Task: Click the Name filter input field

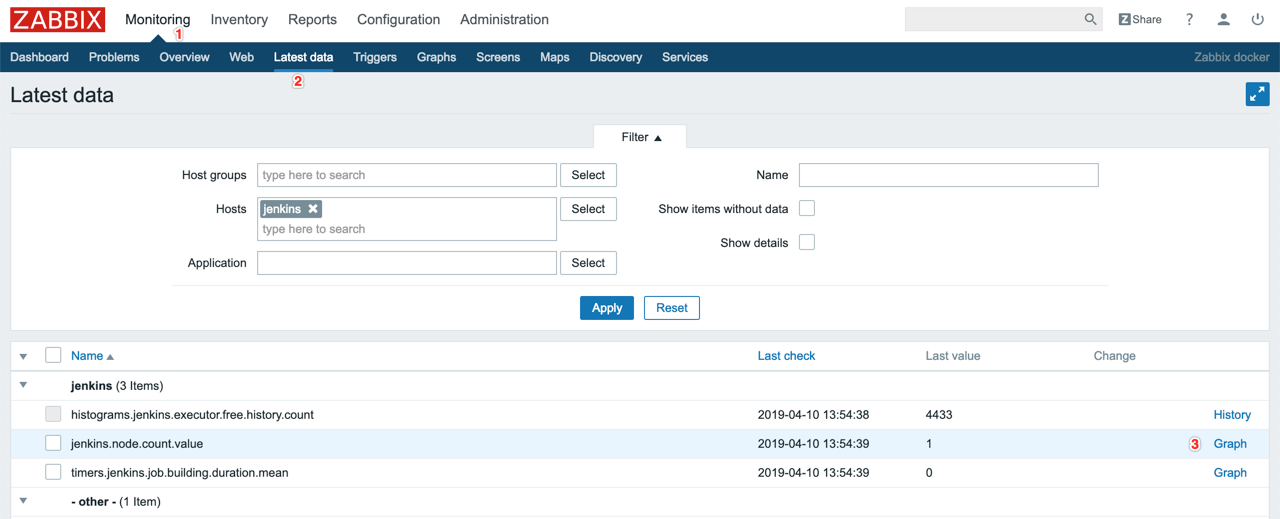Action: (x=948, y=175)
